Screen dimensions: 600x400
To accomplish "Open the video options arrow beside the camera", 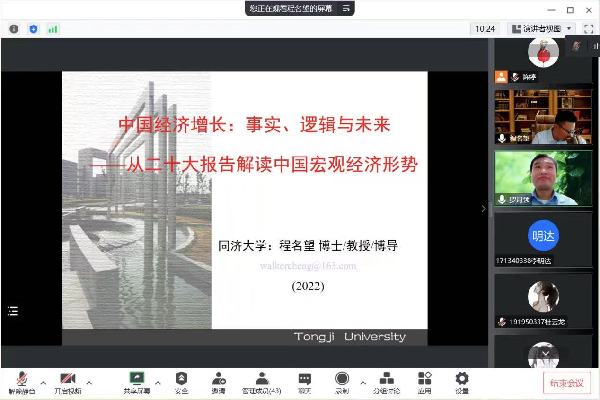I will [90, 380].
